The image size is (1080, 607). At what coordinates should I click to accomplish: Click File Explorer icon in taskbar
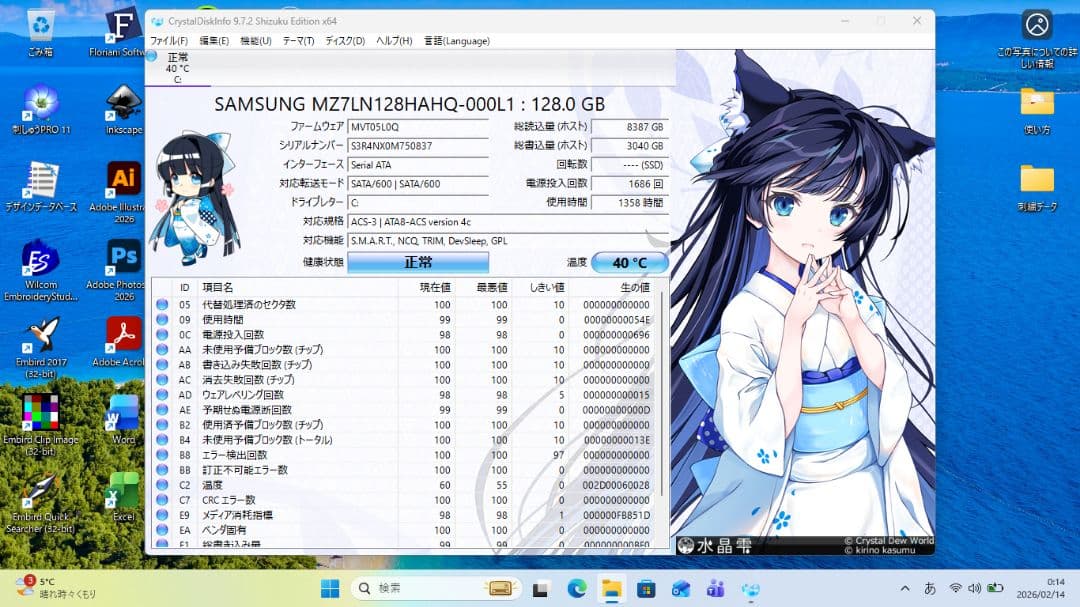point(609,588)
